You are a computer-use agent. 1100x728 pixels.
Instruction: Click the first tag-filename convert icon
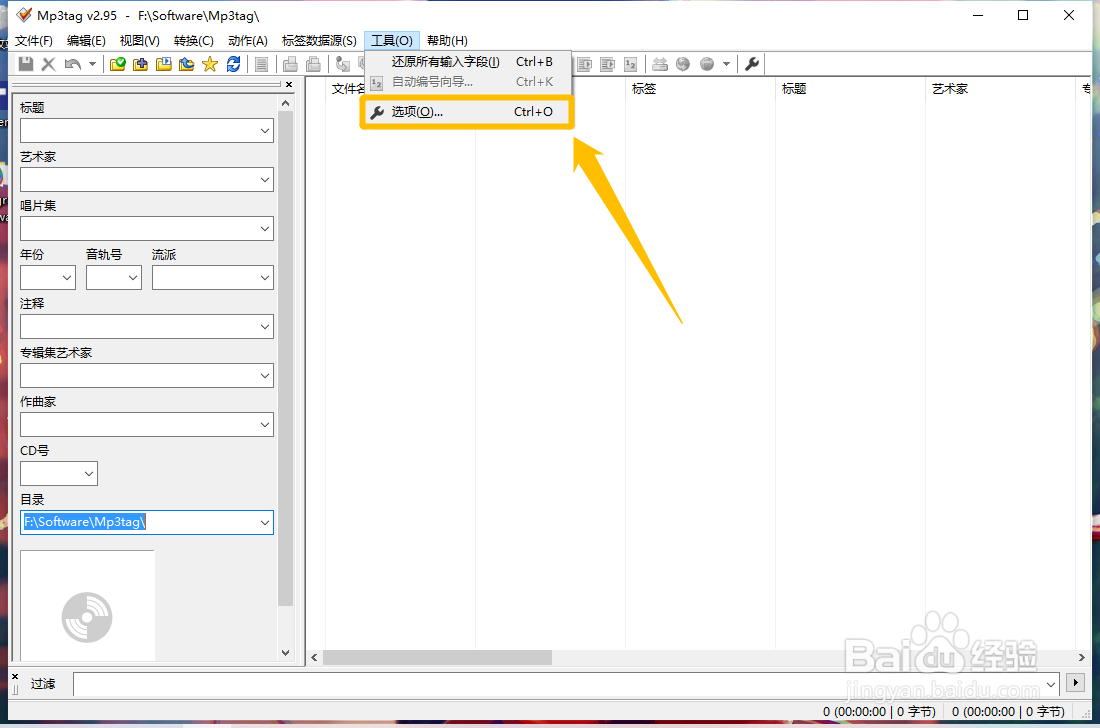[x=584, y=64]
